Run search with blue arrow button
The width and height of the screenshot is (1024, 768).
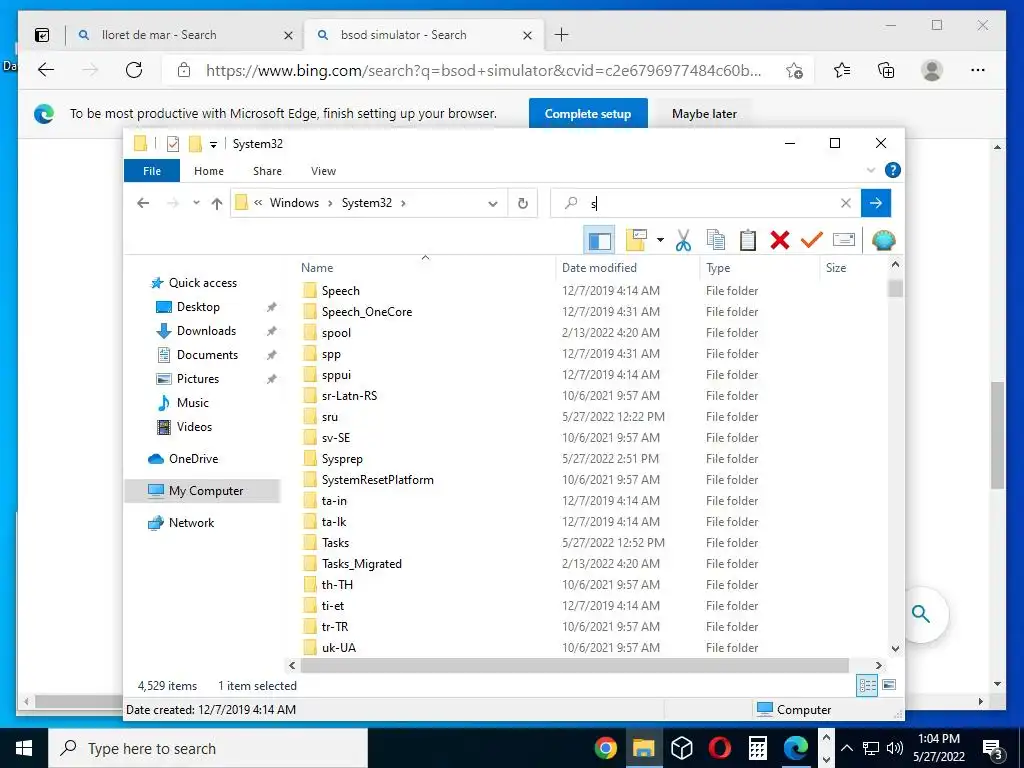click(x=876, y=203)
